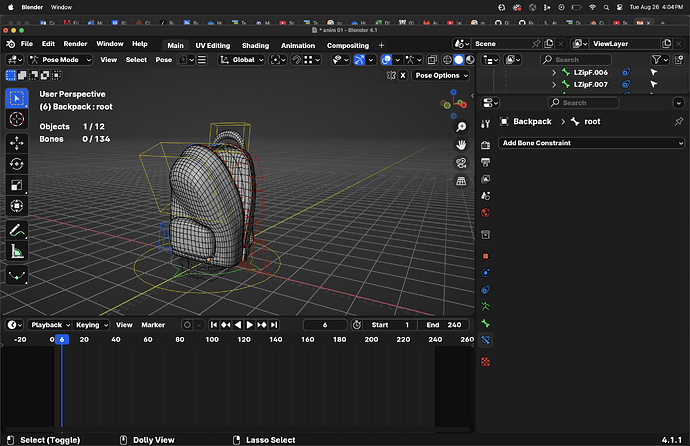
Task: Toggle X-ray mode
Action: (432, 60)
